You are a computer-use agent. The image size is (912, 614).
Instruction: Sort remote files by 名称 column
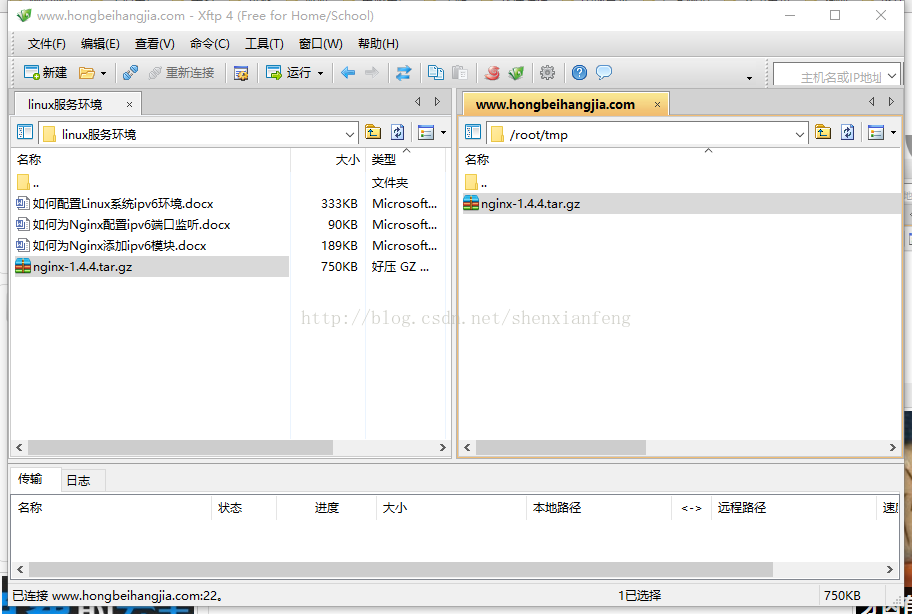tap(679, 159)
